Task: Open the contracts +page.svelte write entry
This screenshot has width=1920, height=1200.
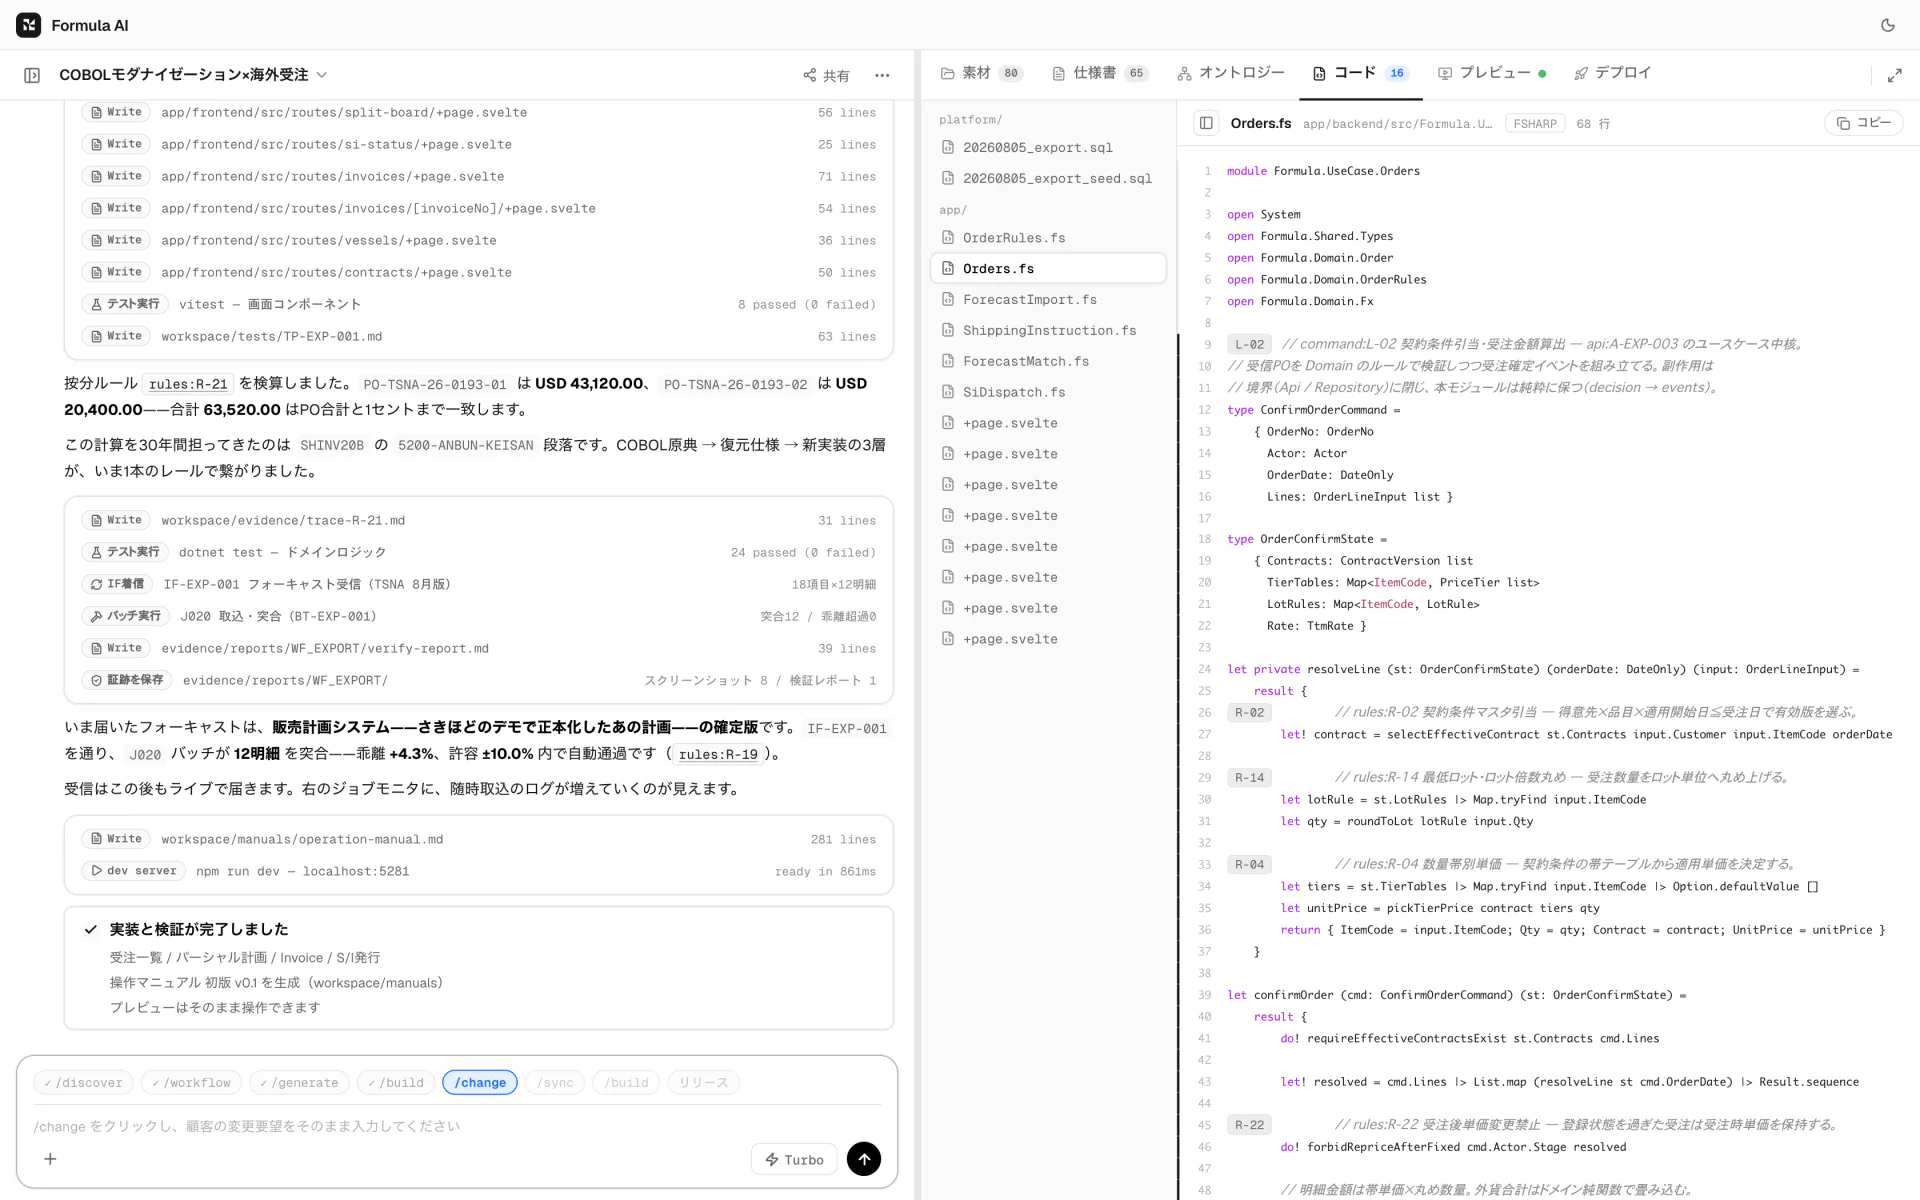Action: [478, 272]
